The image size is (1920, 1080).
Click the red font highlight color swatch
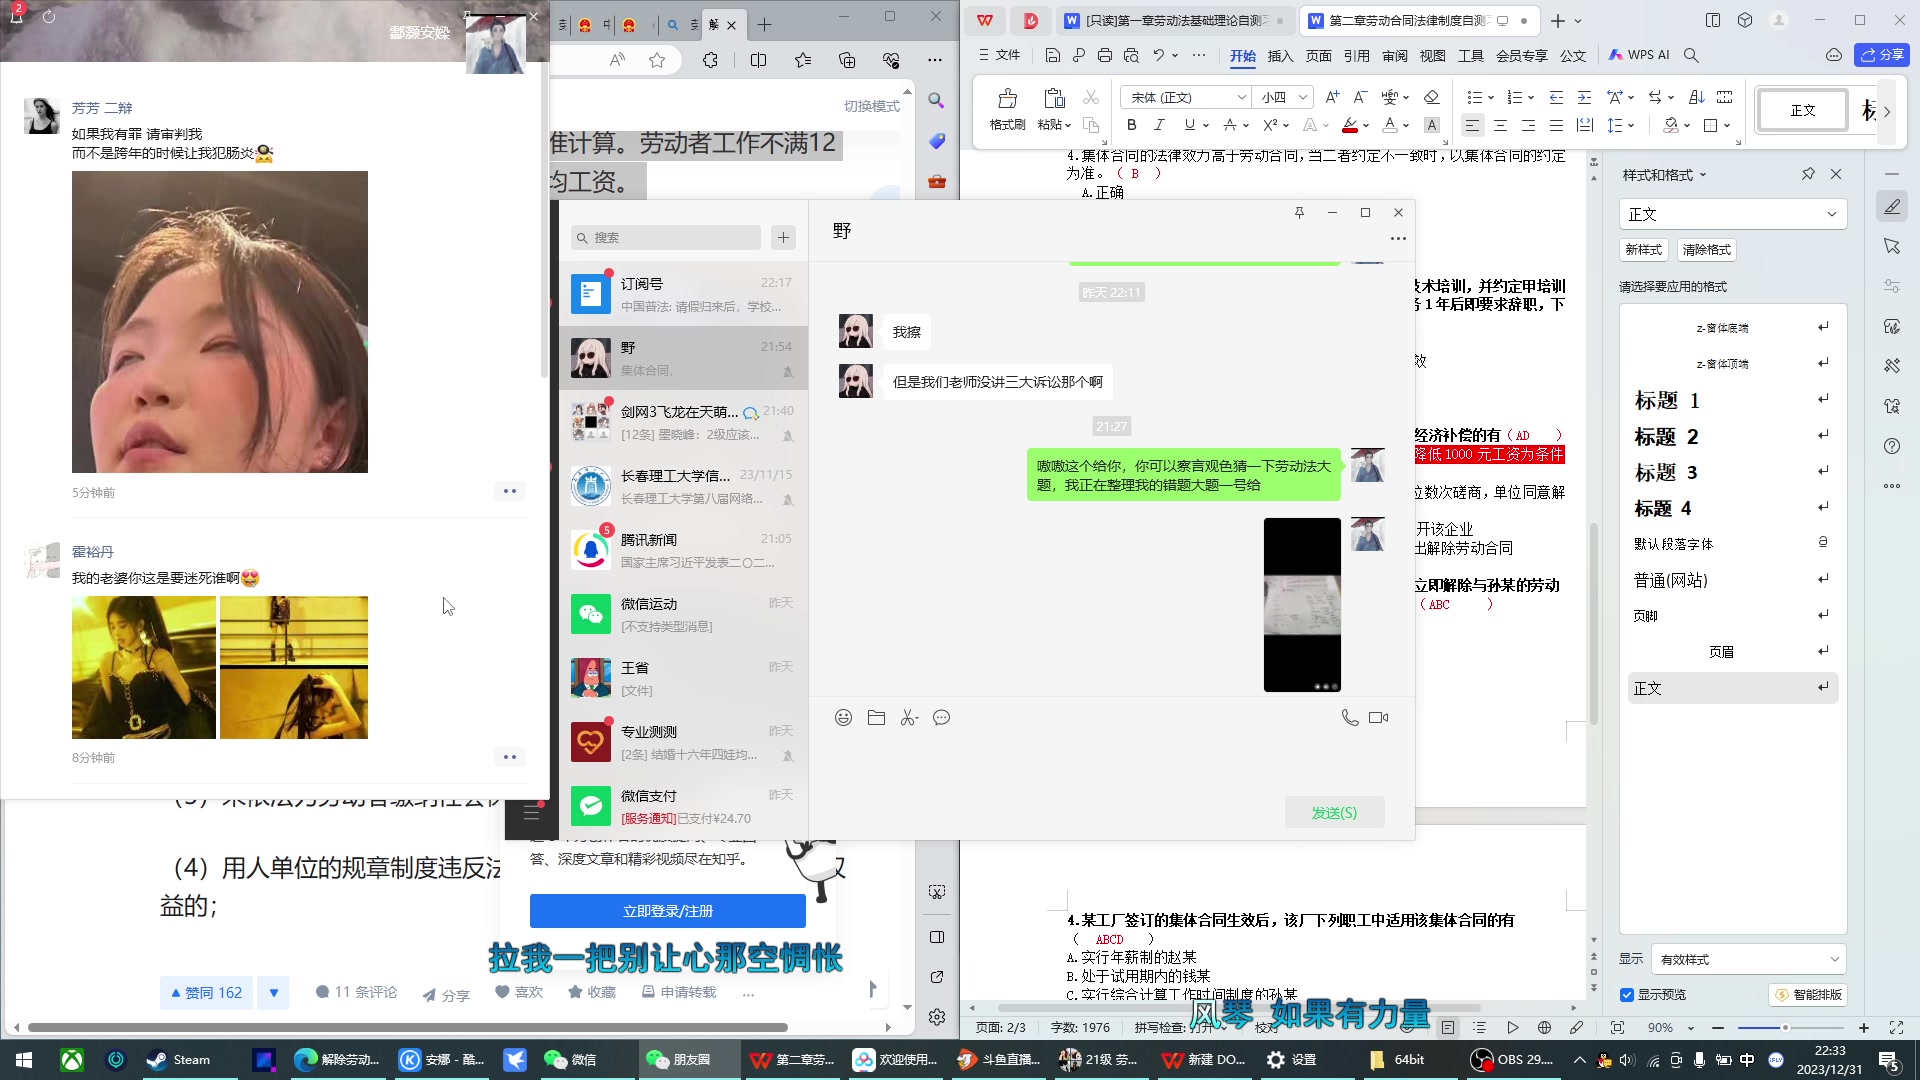tap(1349, 125)
